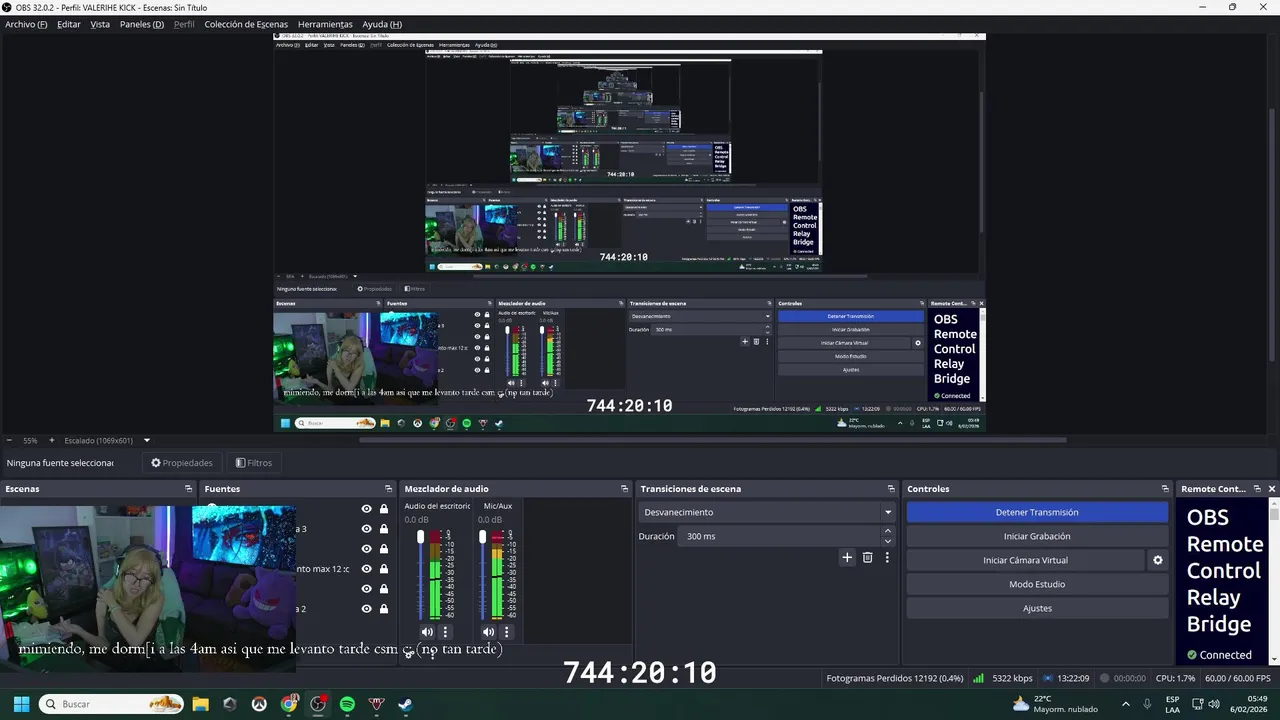
Task: Float the Remote Control dock panel
Action: point(1257,489)
